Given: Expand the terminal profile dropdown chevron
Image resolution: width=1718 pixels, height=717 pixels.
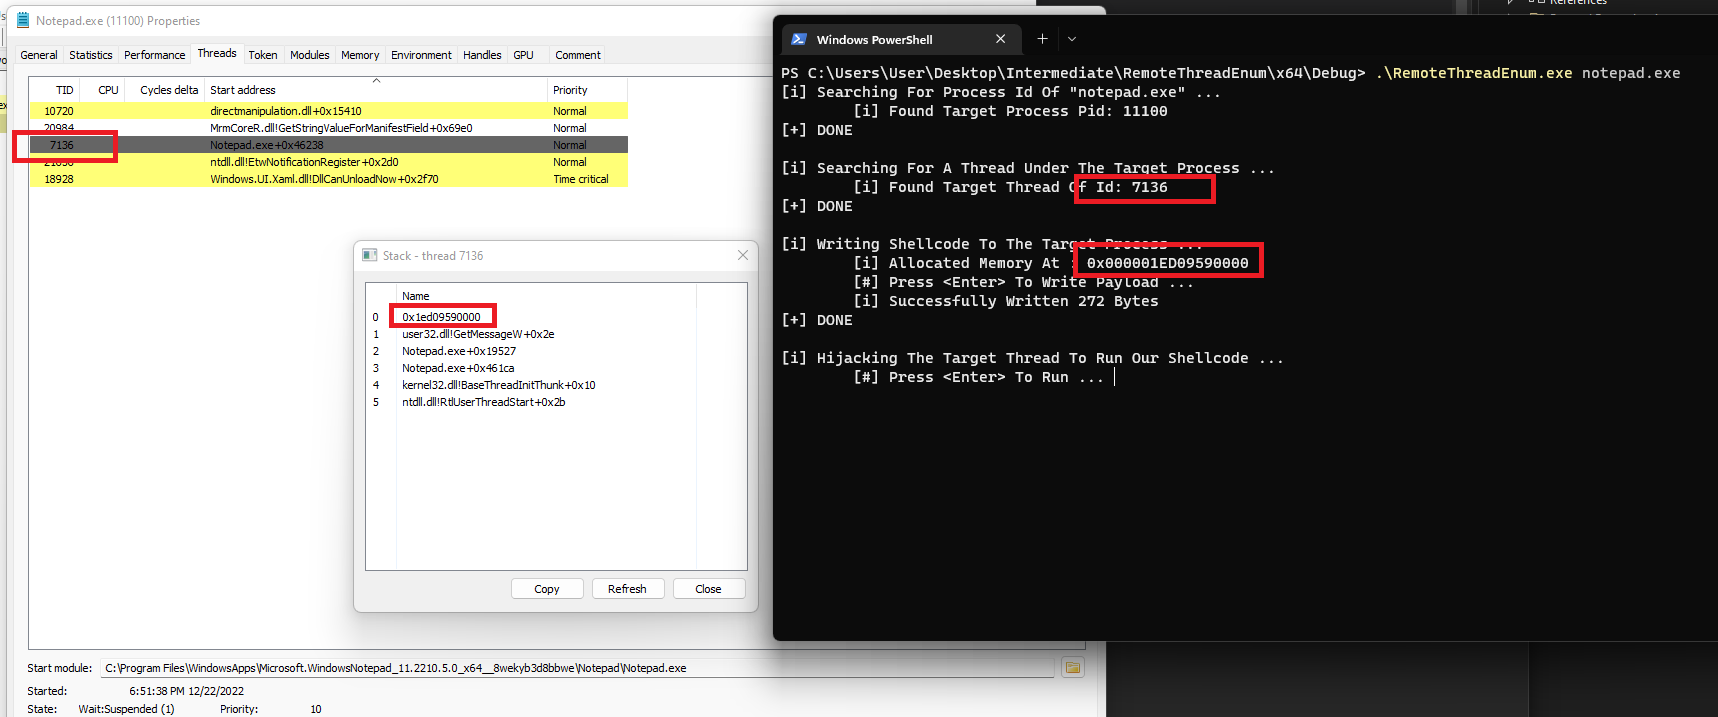Looking at the screenshot, I should click(x=1072, y=39).
